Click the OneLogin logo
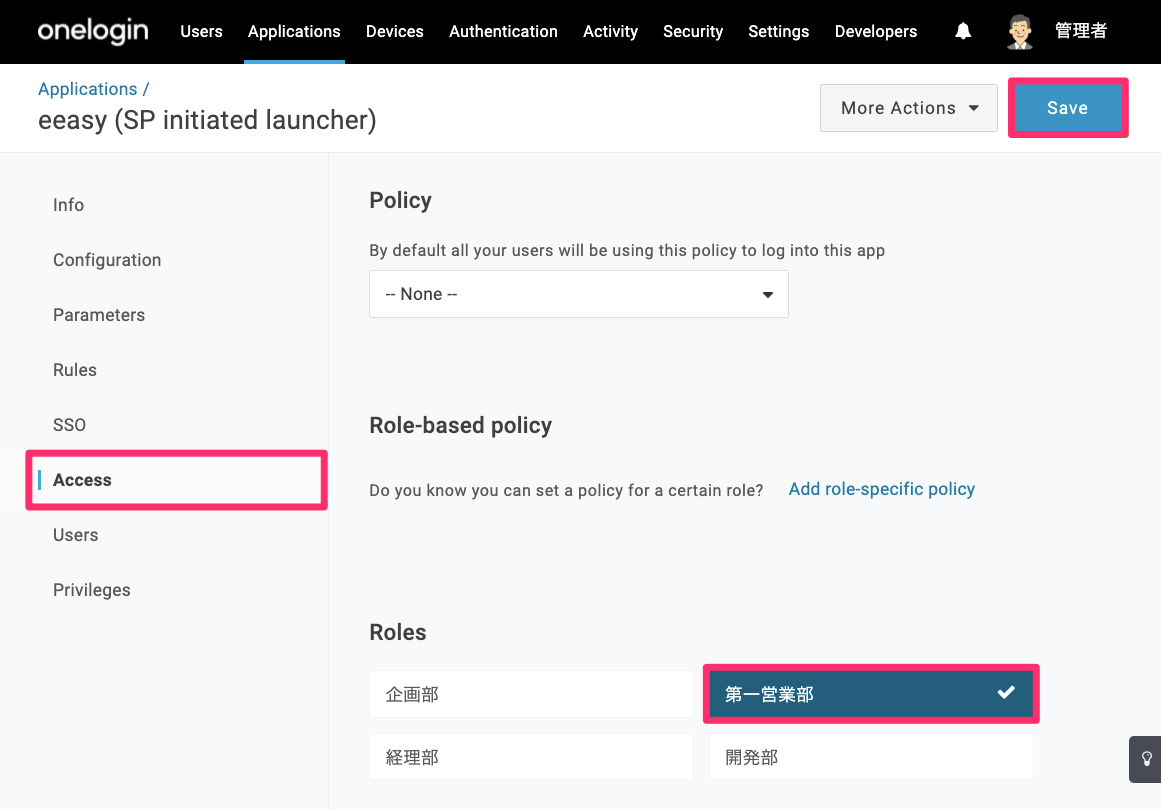 coord(93,31)
